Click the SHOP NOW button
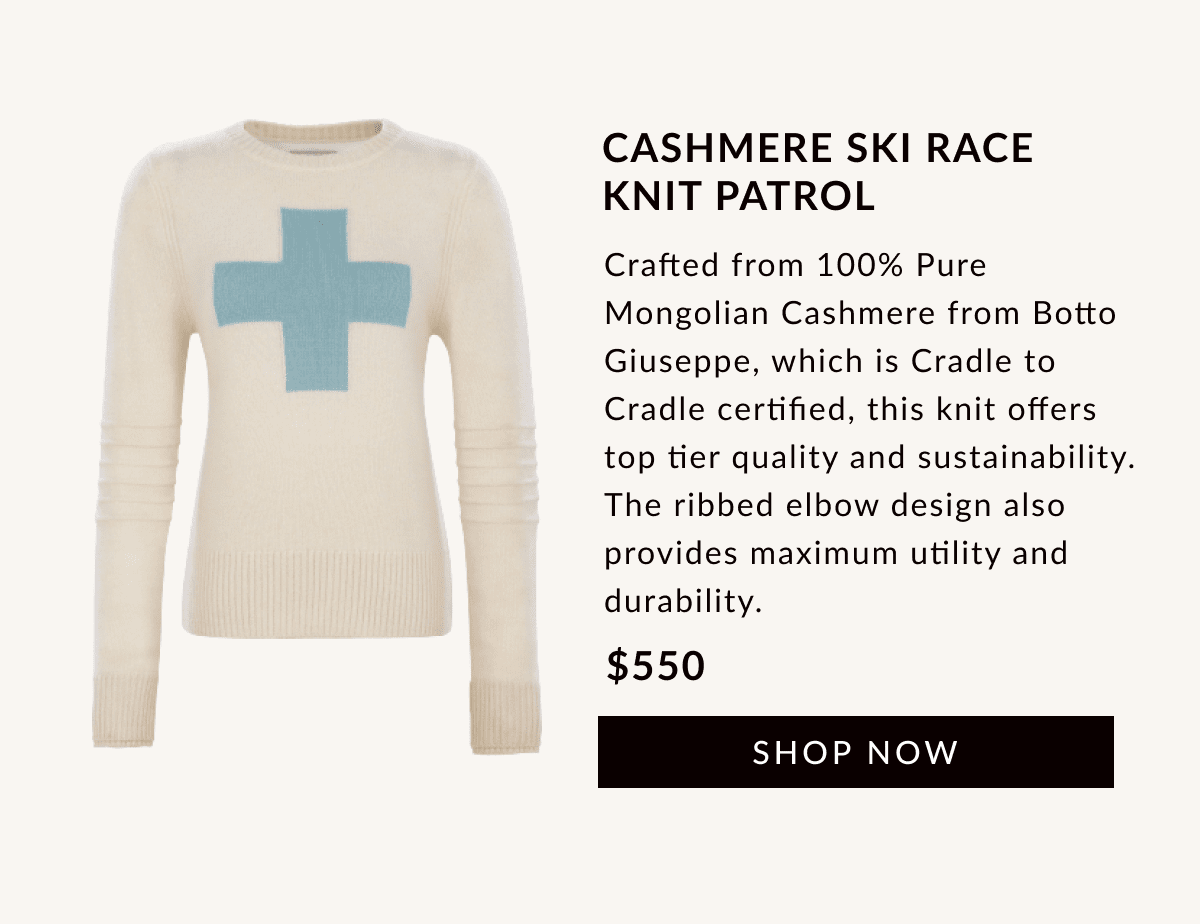This screenshot has width=1200, height=924. coord(855,752)
